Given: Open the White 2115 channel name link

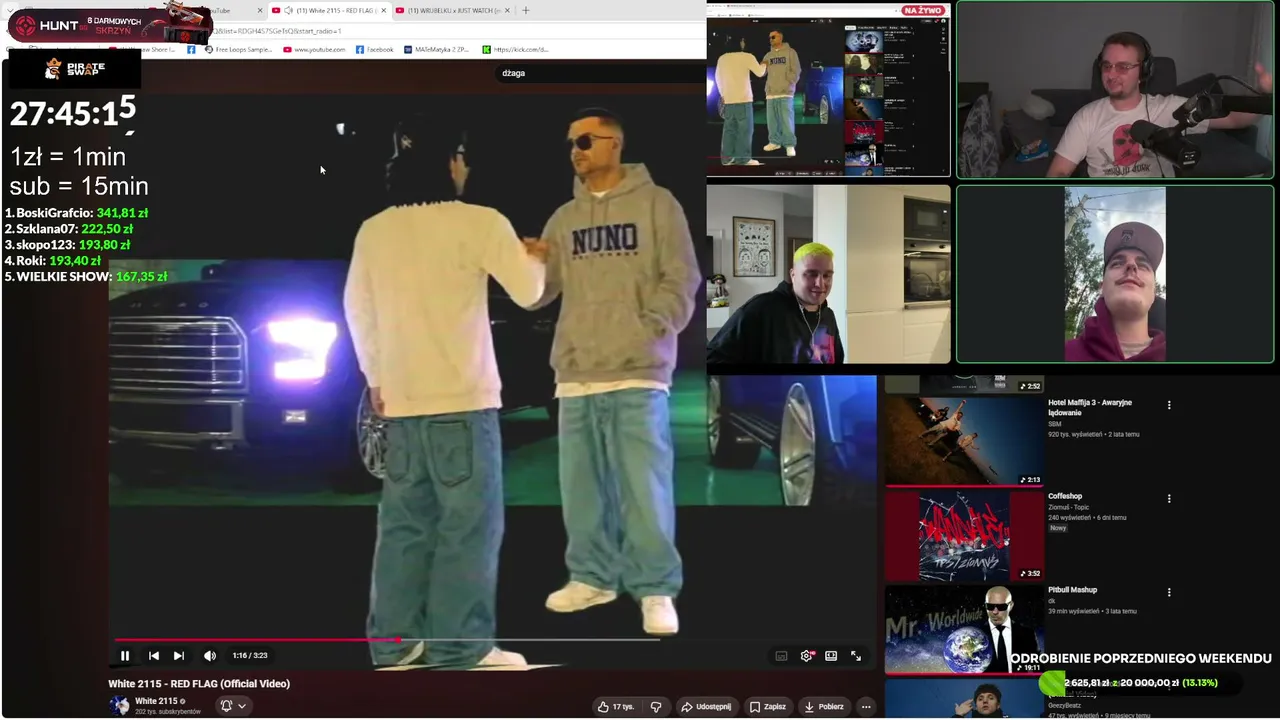Looking at the screenshot, I should [156, 701].
